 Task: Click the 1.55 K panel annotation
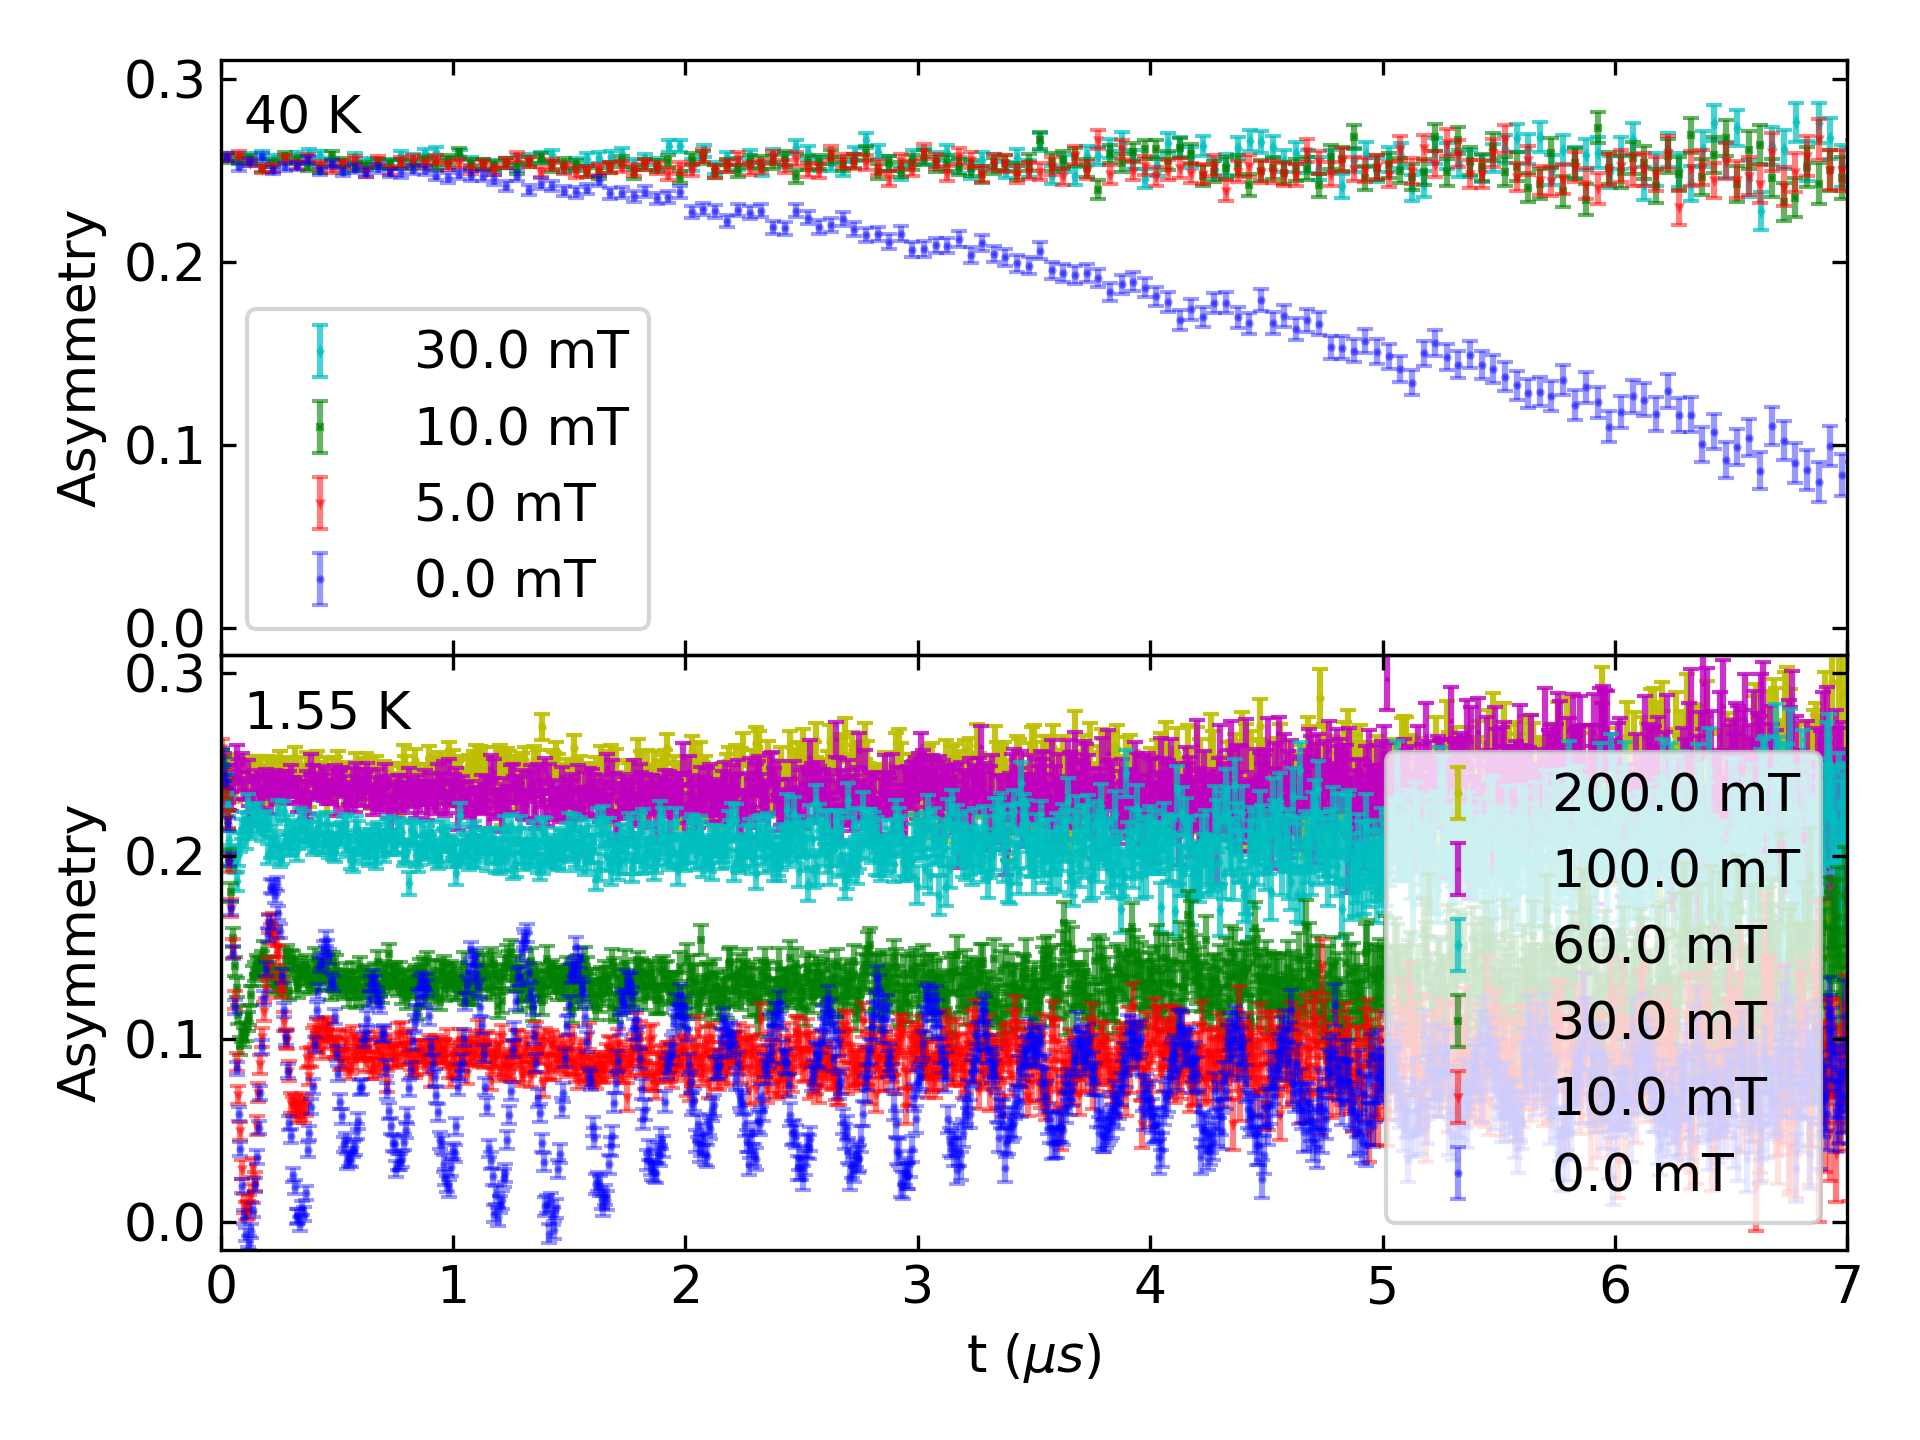click(328, 712)
